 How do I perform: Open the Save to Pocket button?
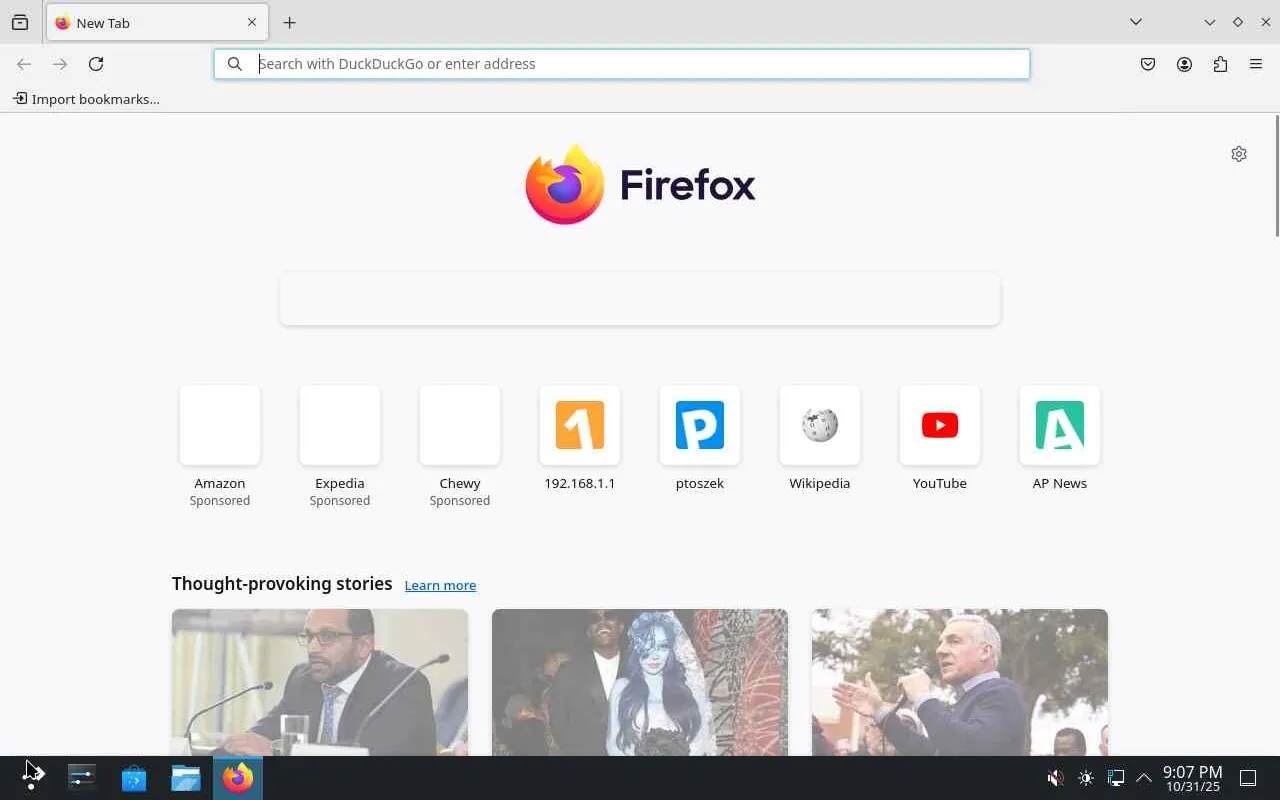point(1148,64)
